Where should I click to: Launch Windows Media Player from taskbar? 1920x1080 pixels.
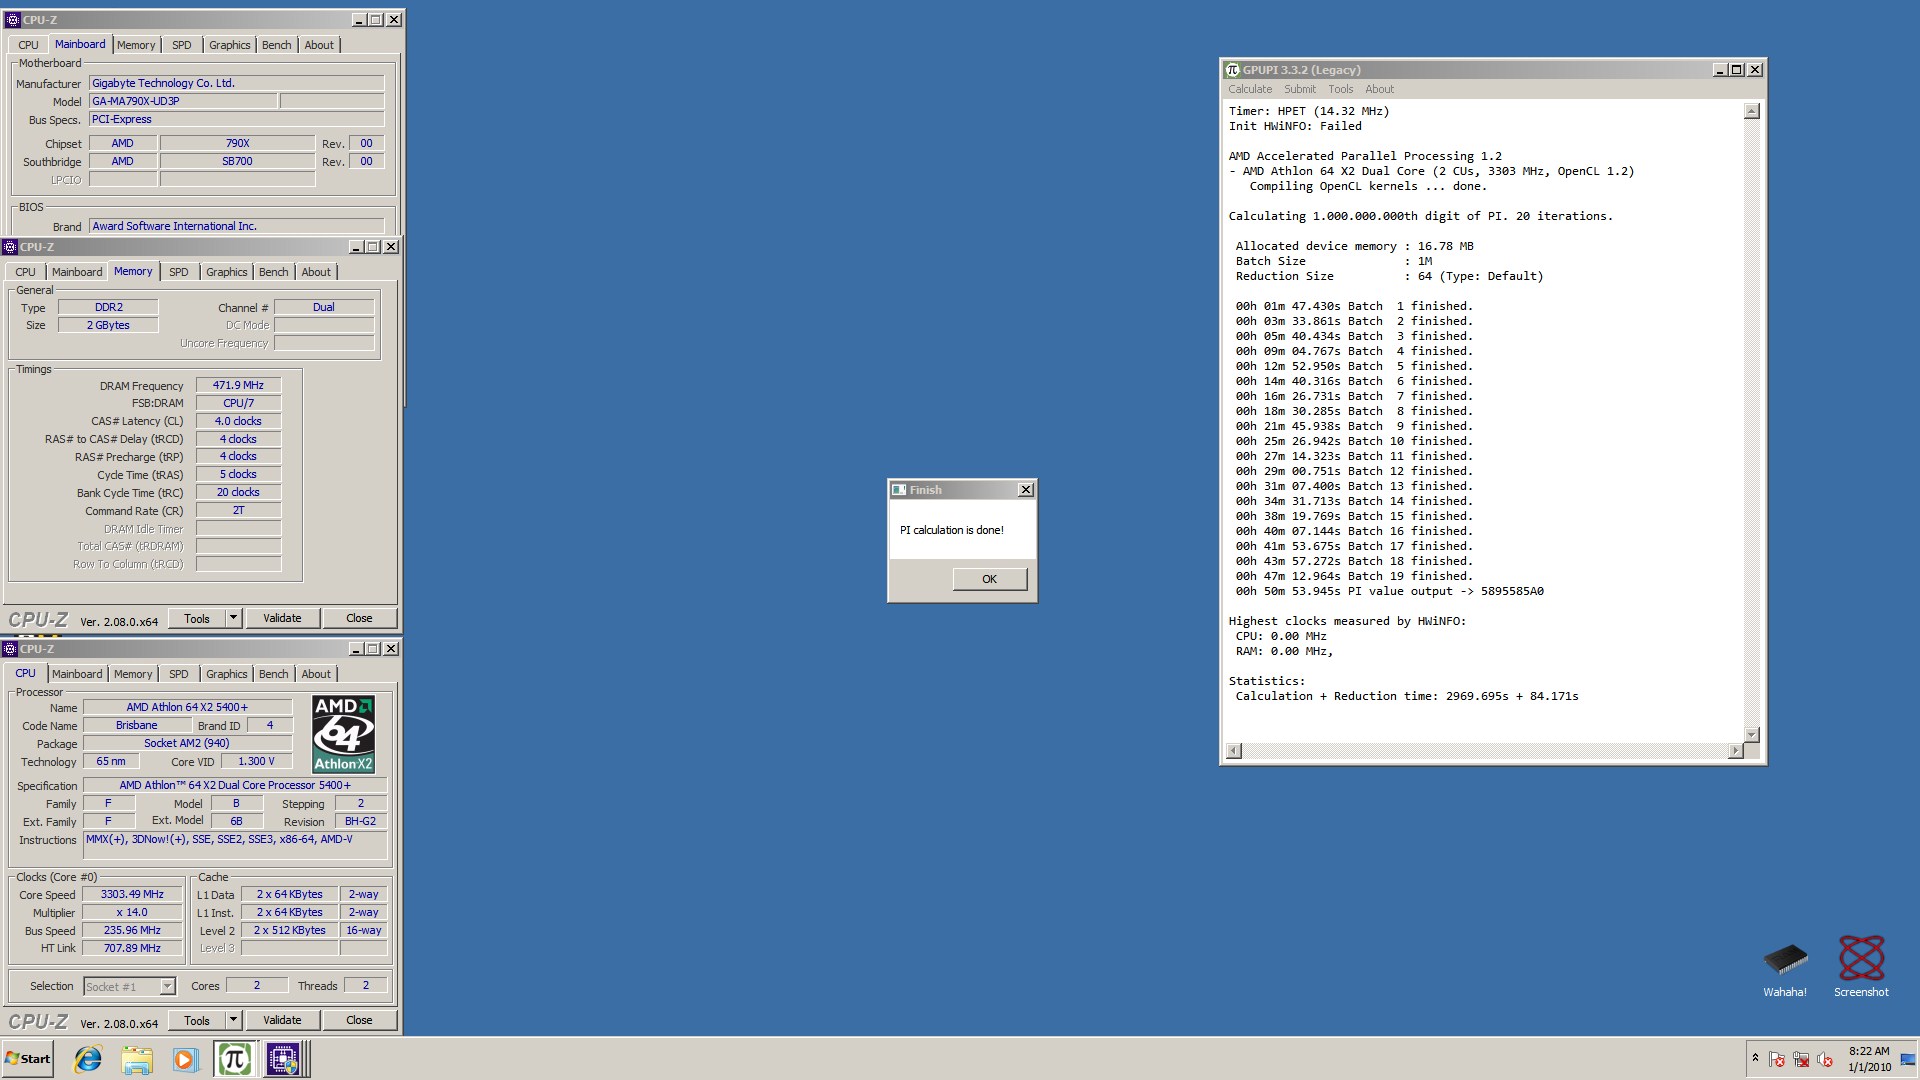(x=184, y=1059)
